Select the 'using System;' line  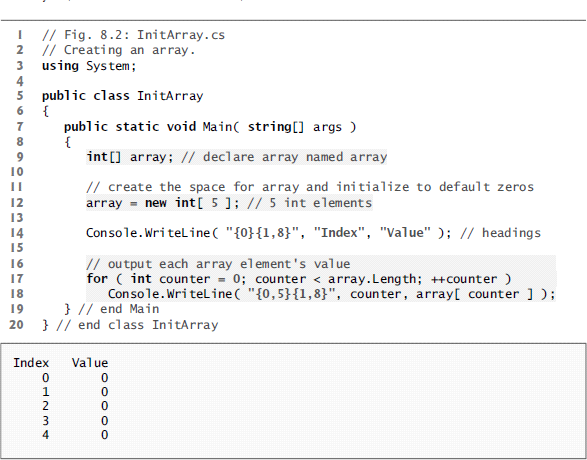click(89, 66)
